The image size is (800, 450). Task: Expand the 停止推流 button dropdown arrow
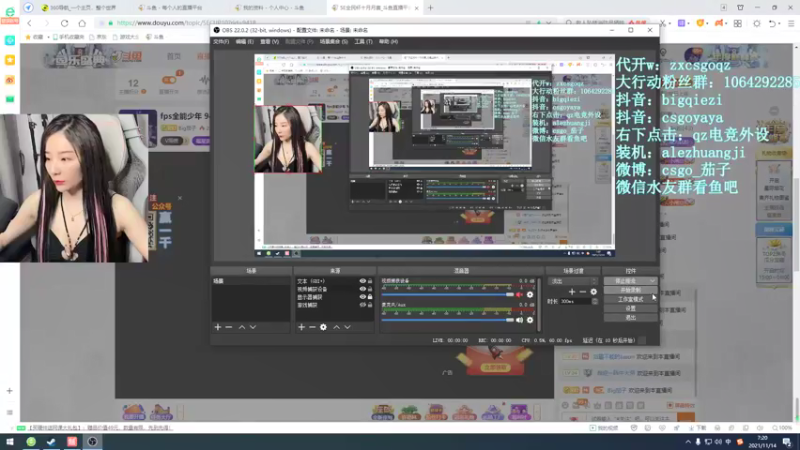(652, 281)
